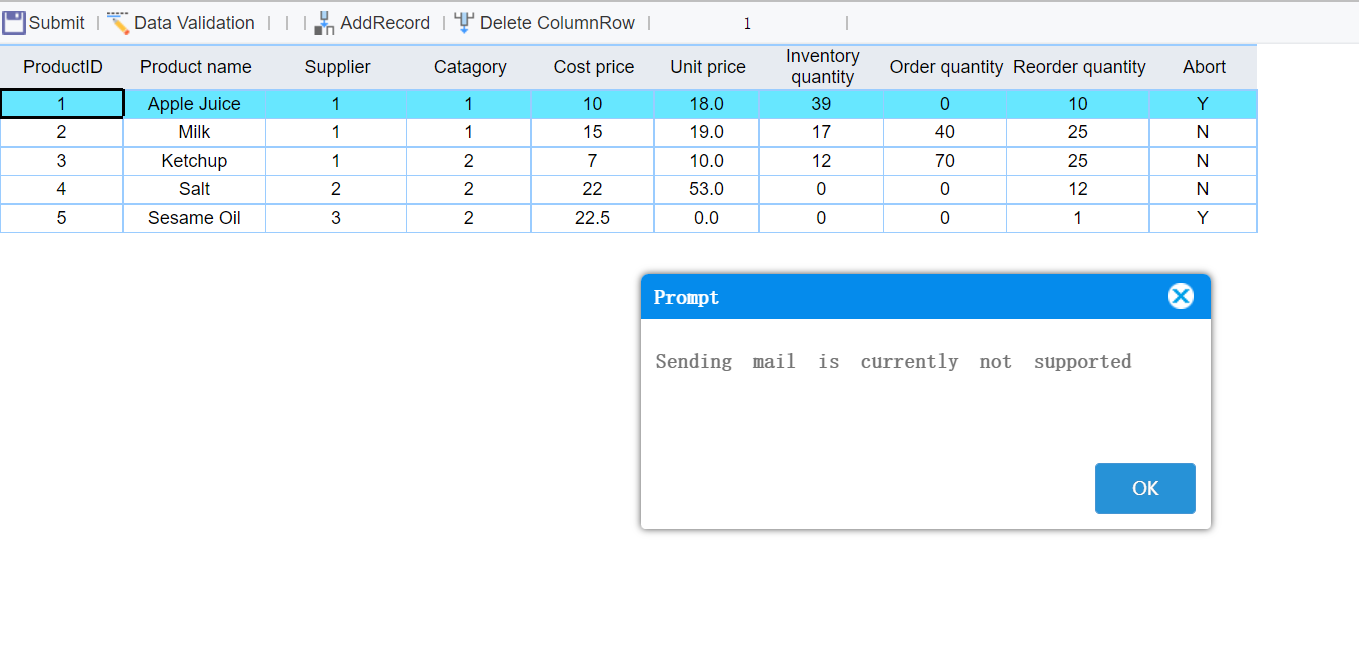Select the Apple Juice product name cell
The height and width of the screenshot is (661, 1359).
195,104
